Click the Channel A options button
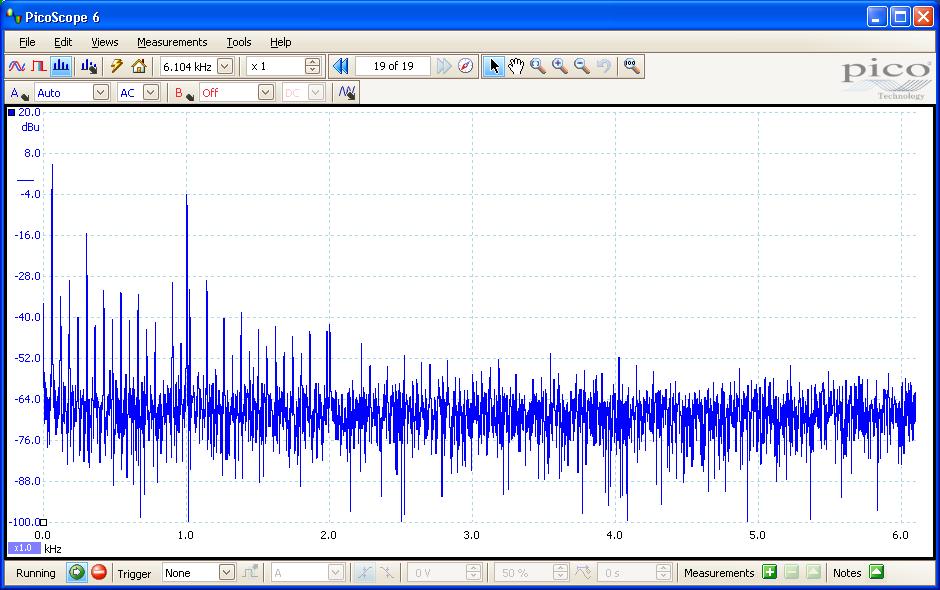This screenshot has width=940, height=590. point(18,93)
